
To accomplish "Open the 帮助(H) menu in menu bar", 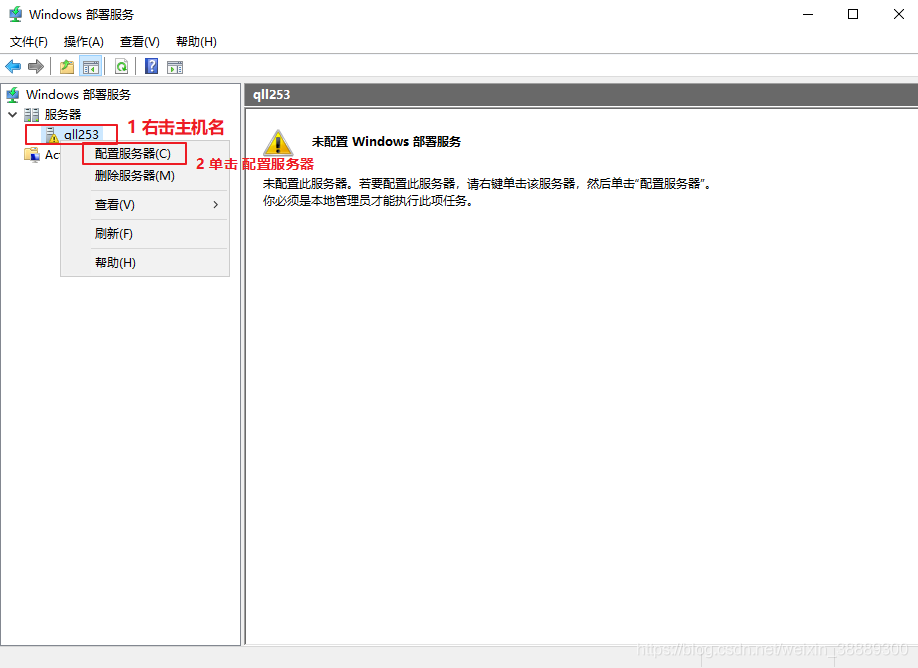I will pos(196,42).
